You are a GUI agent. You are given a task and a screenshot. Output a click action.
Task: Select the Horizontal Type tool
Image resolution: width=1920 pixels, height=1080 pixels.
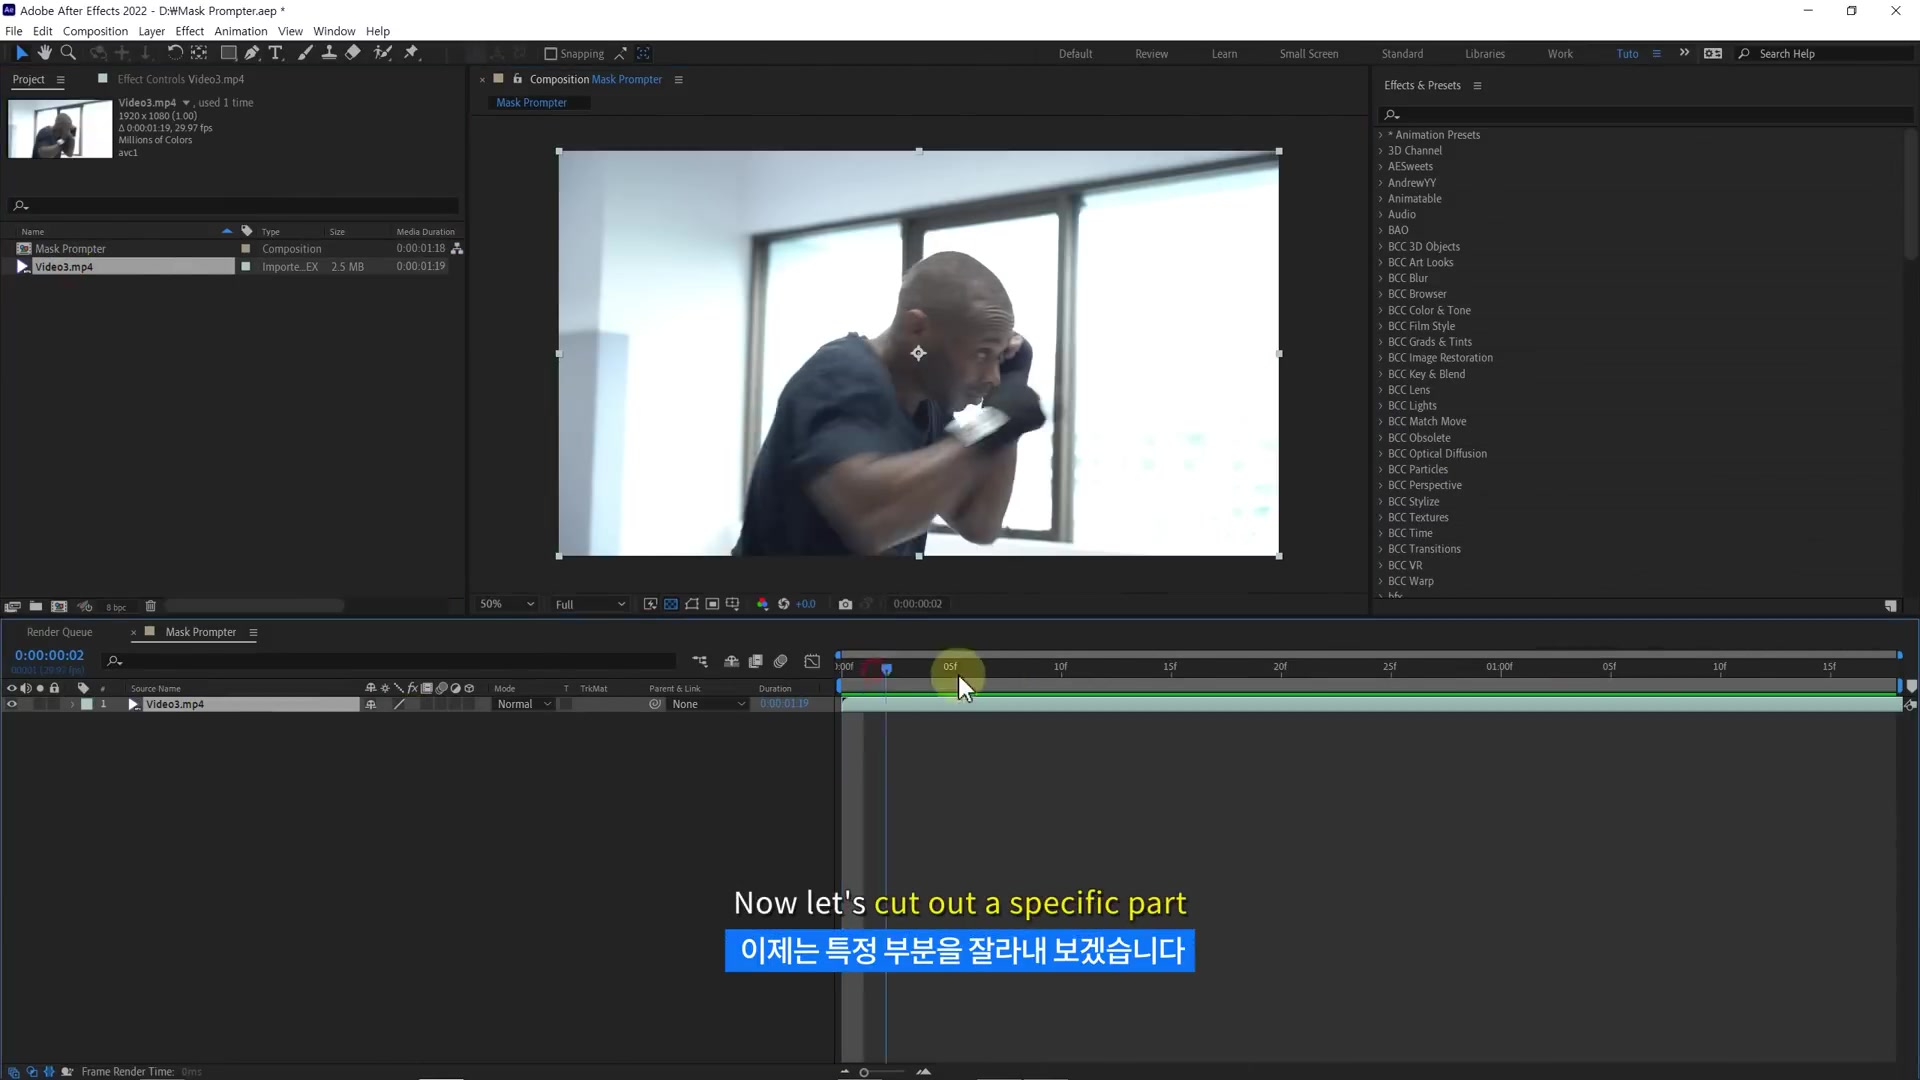276,53
